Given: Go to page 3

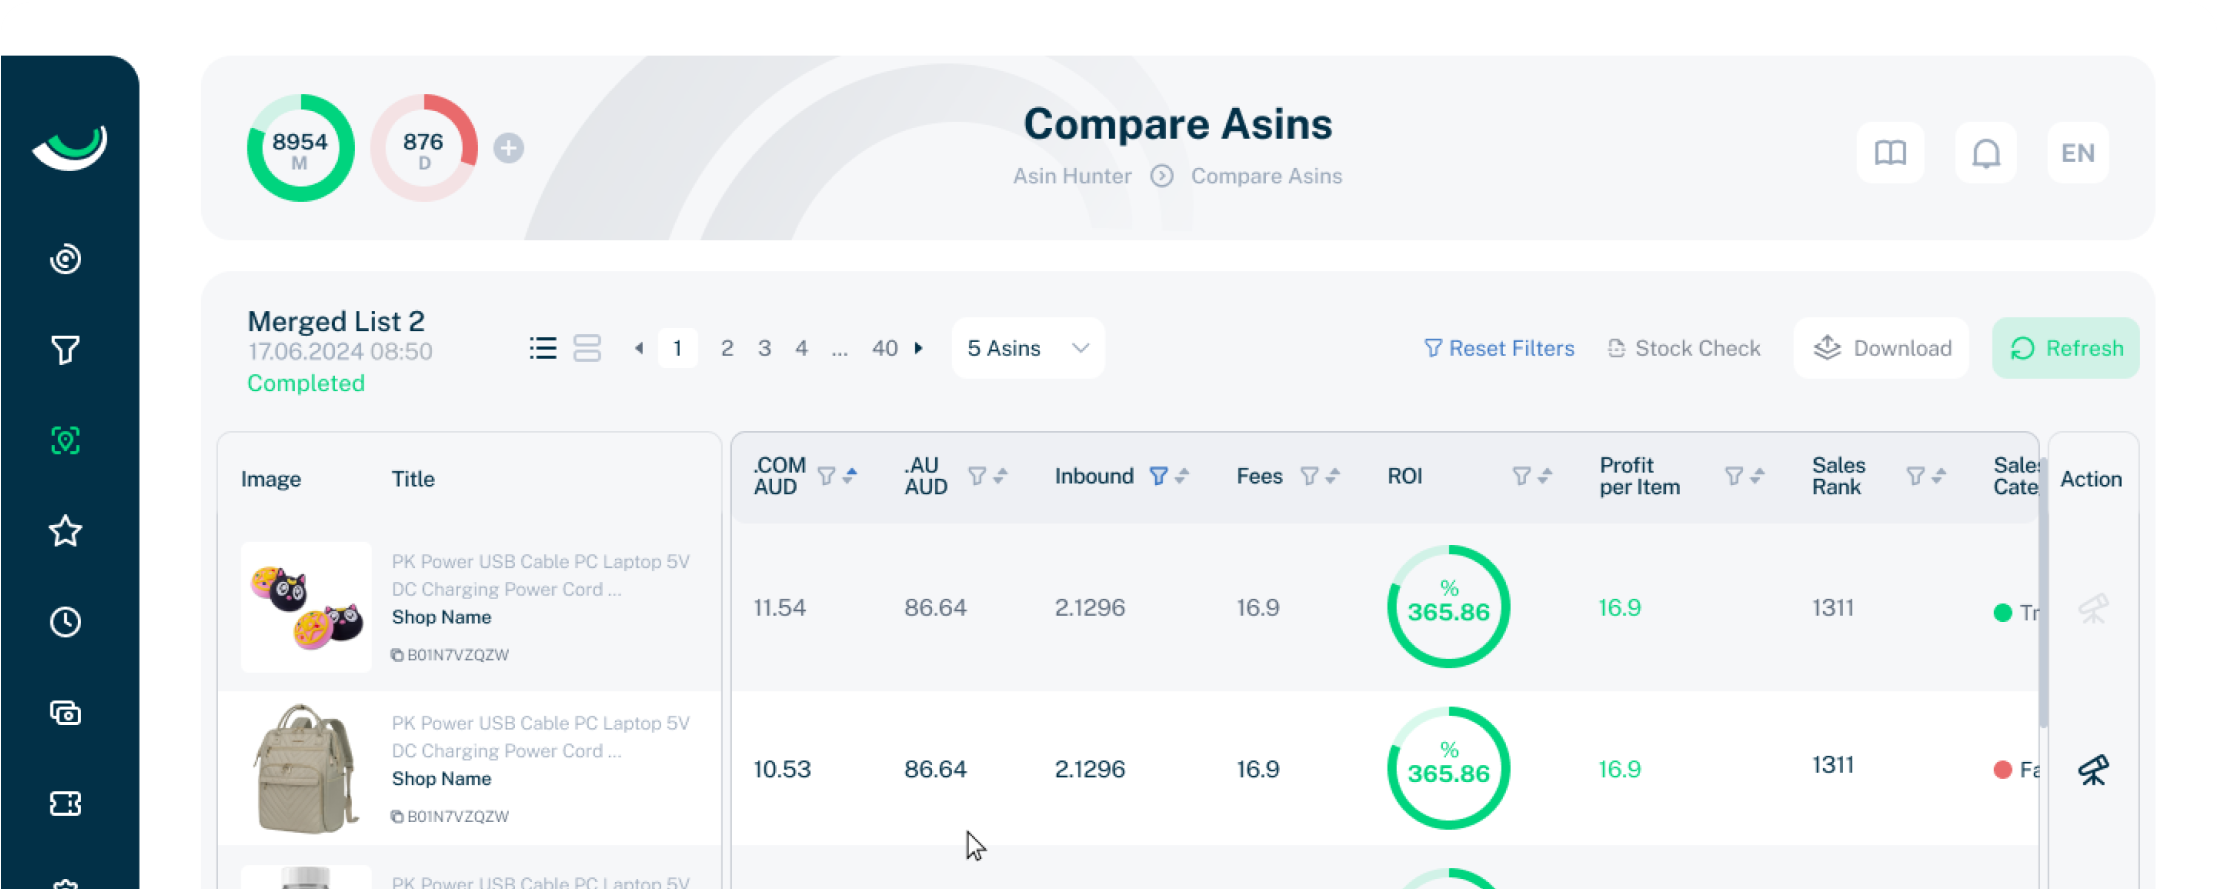Looking at the screenshot, I should pyautogui.click(x=764, y=348).
